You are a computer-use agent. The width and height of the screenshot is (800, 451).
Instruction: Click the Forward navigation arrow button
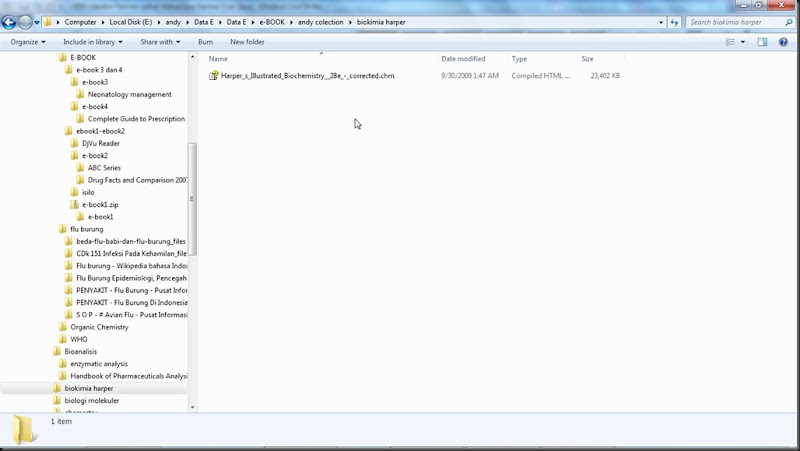pos(24,22)
